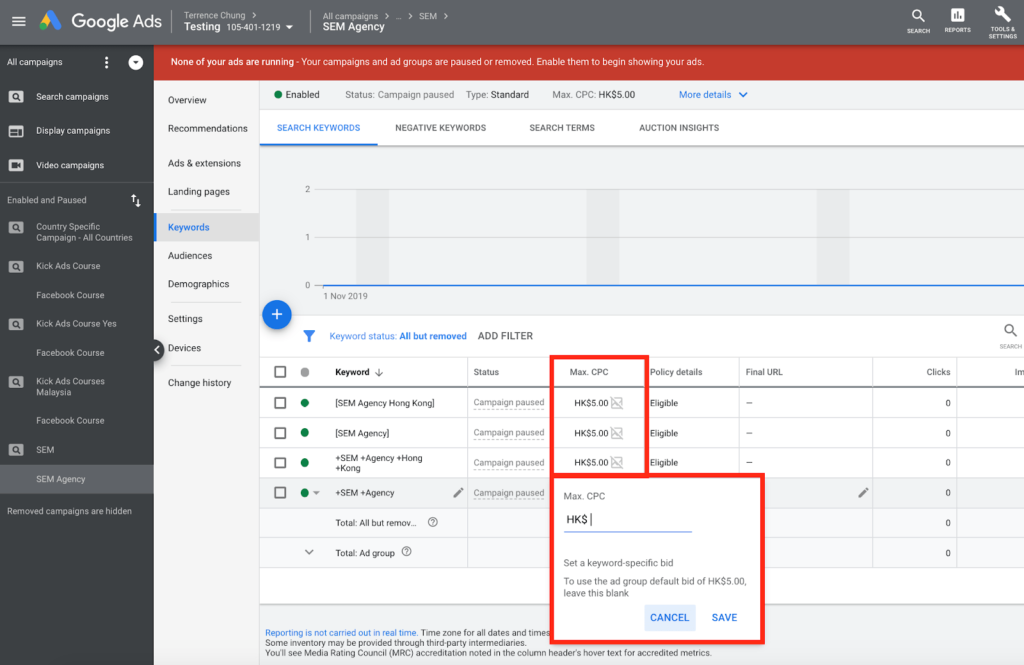
Task: Open Landing pages
Action: (x=199, y=191)
